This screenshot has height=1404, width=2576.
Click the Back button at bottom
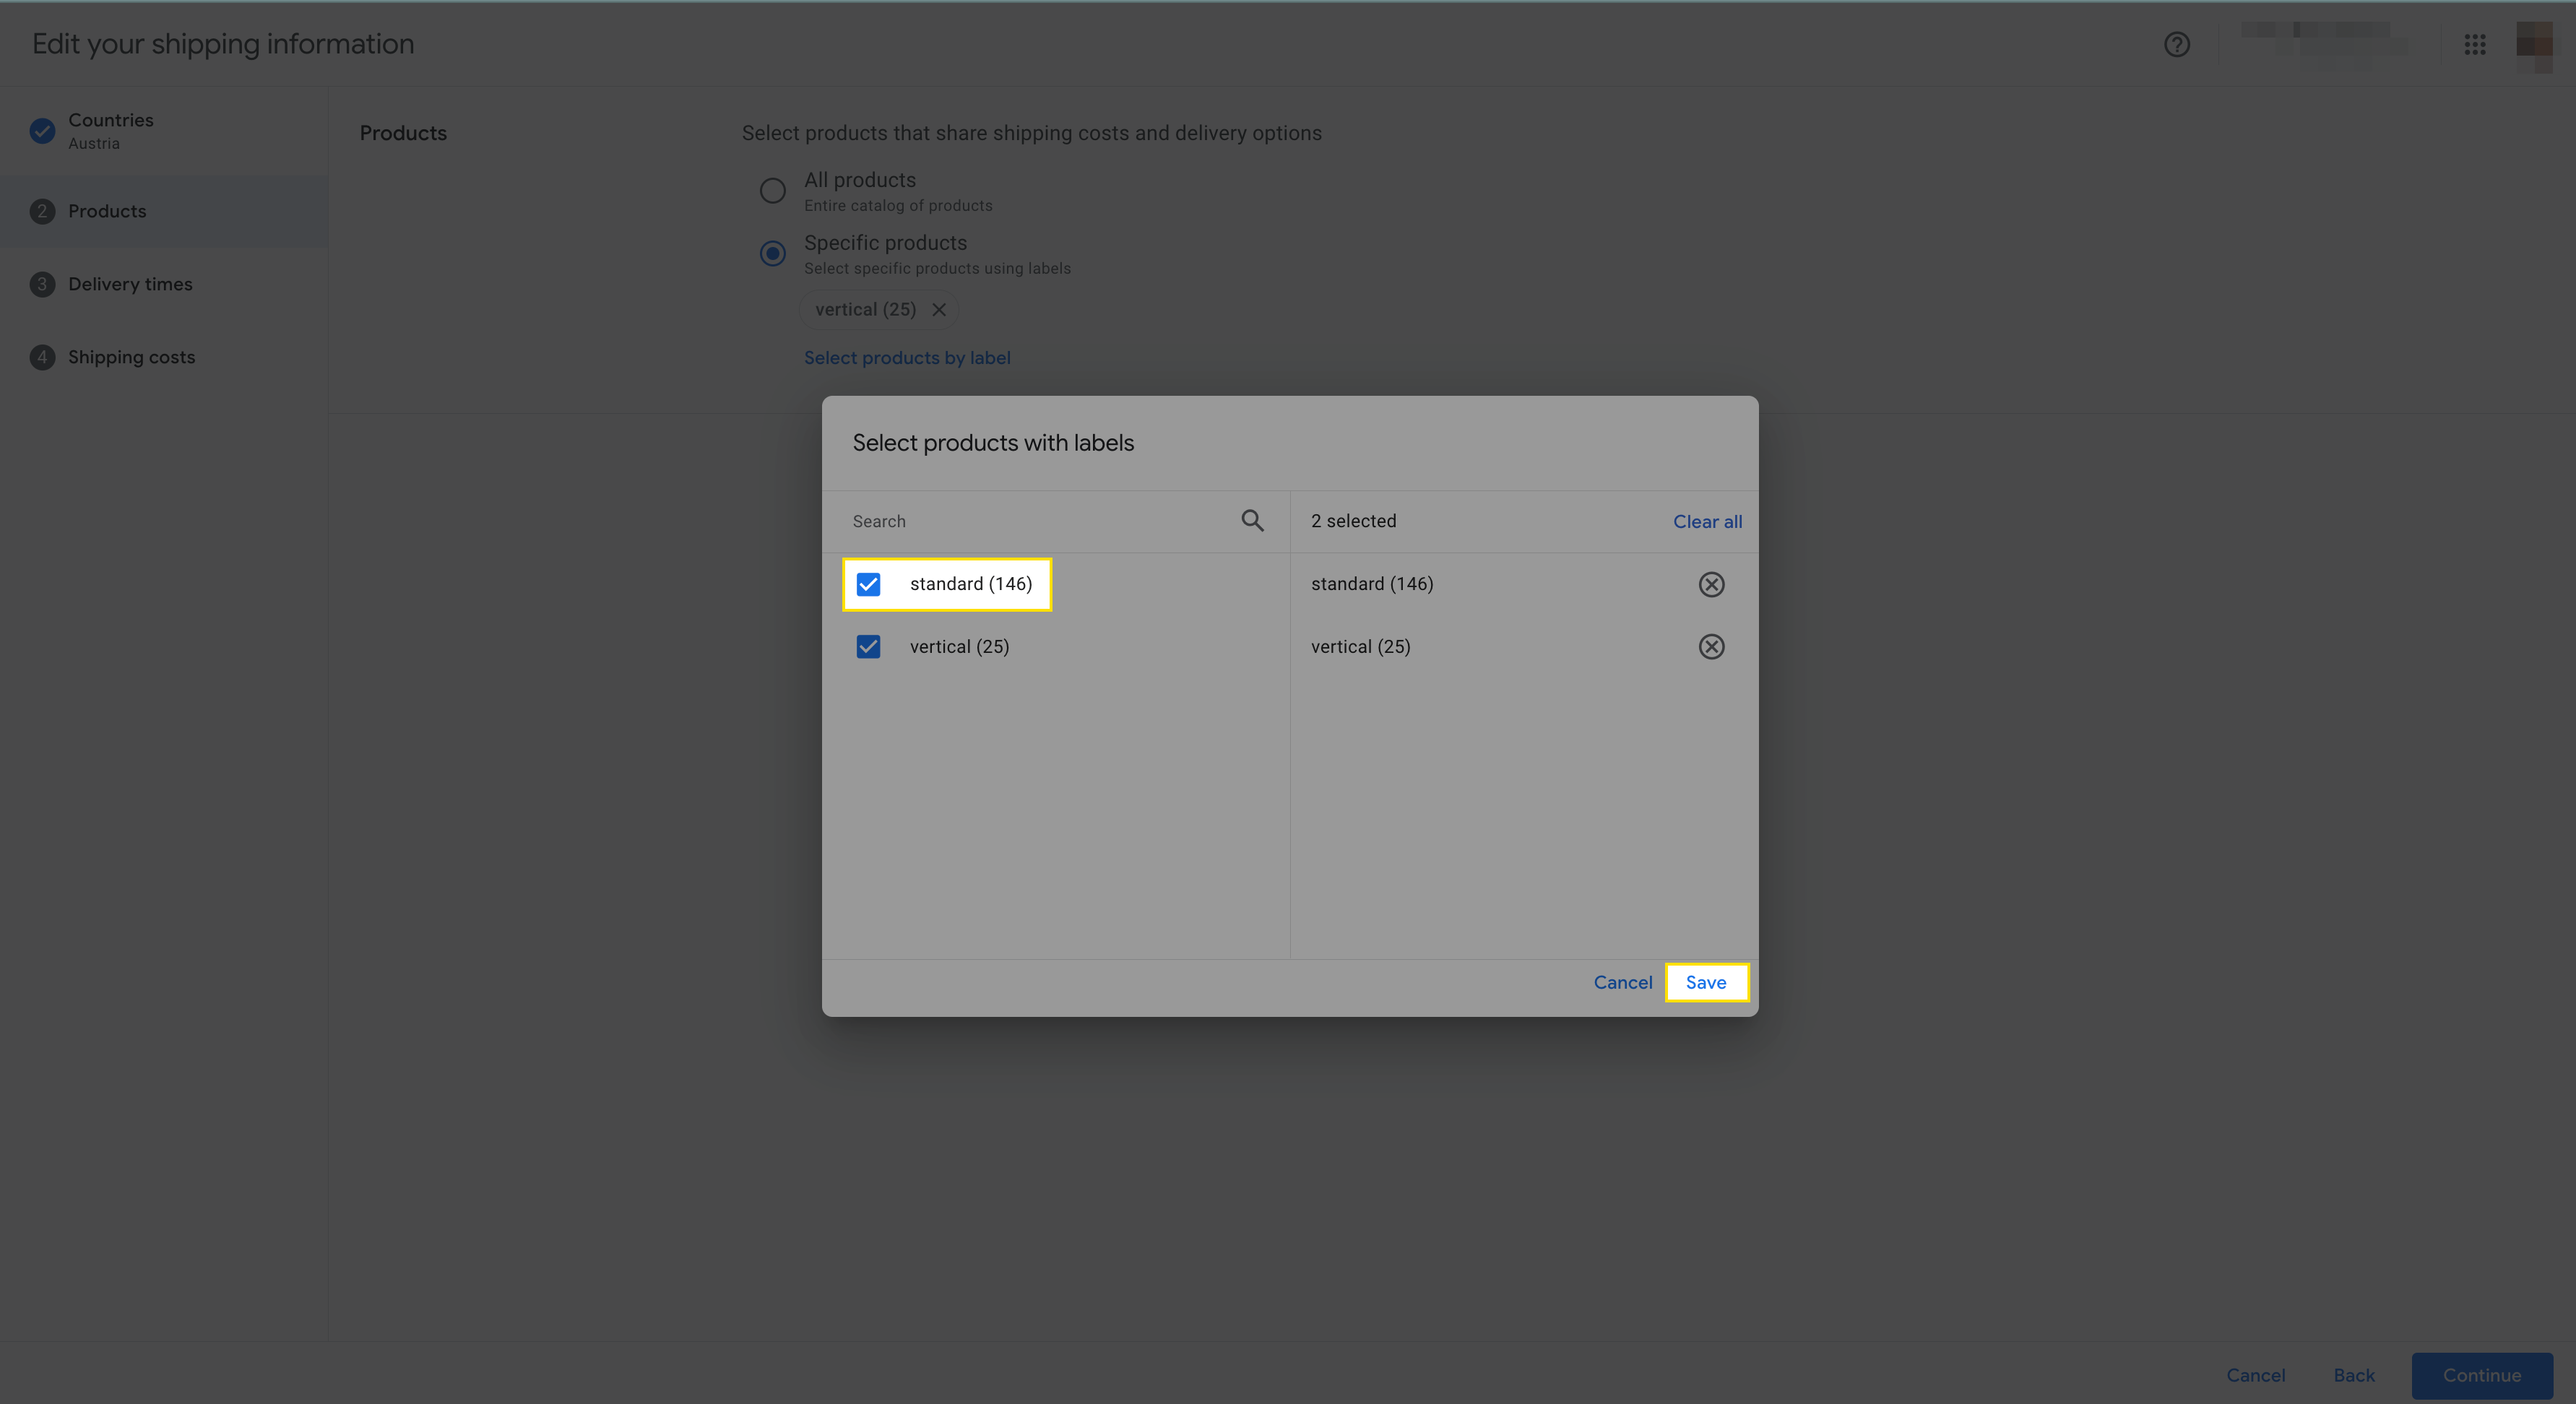click(x=2354, y=1375)
